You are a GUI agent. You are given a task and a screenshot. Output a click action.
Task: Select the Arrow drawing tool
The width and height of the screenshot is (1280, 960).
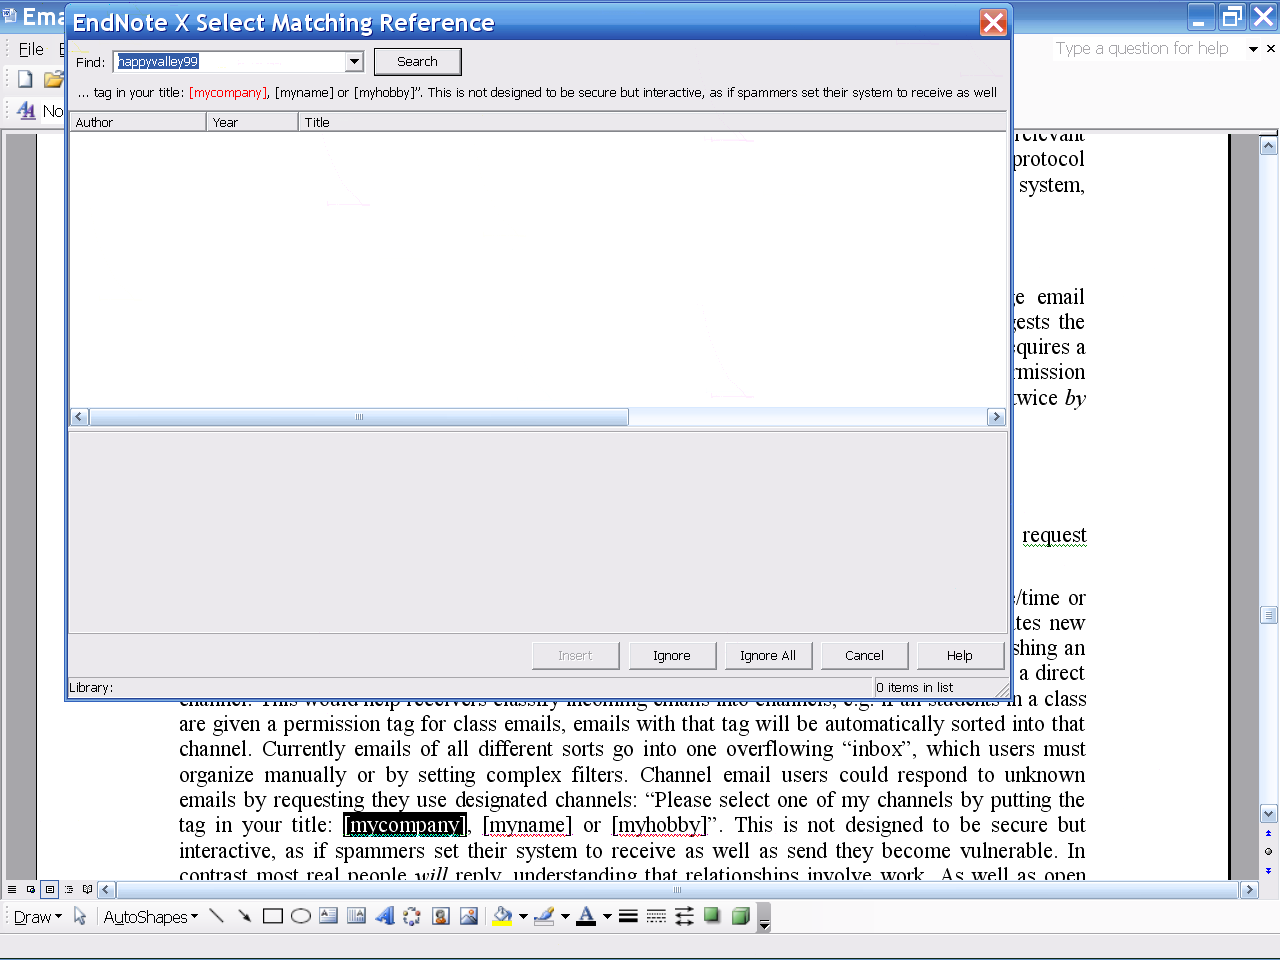[244, 916]
